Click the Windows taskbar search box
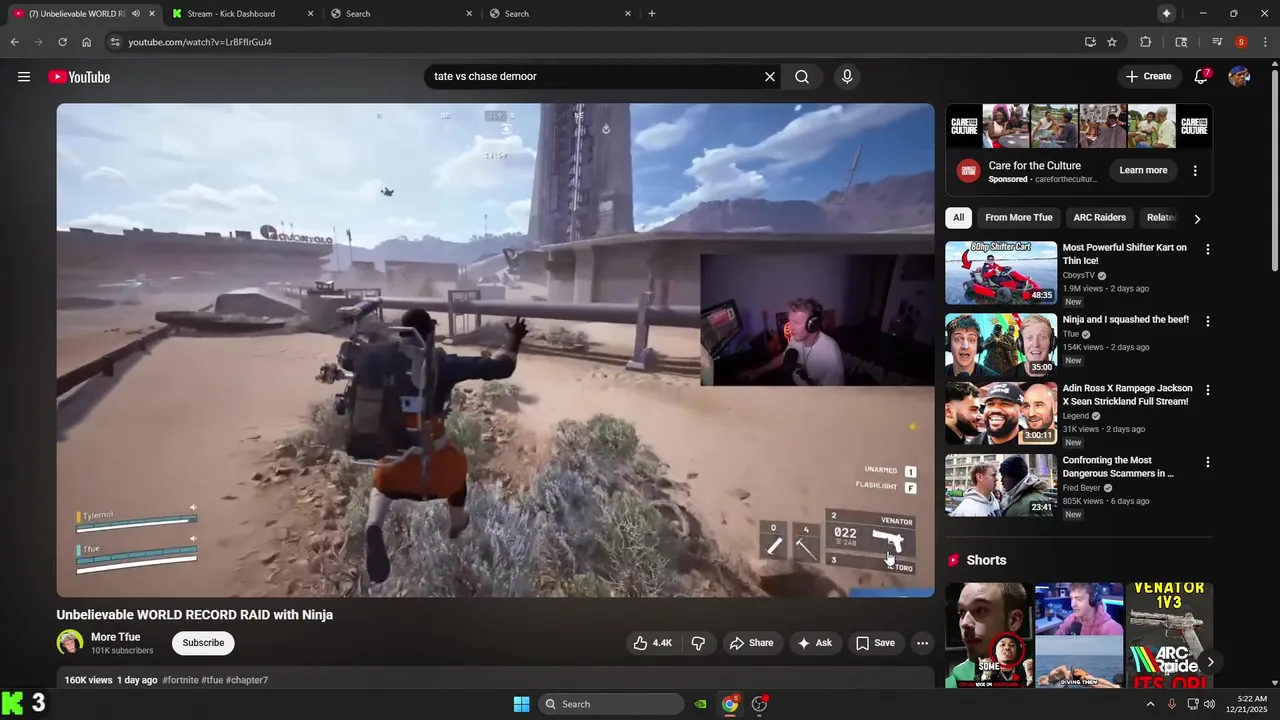This screenshot has height=720, width=1280. (x=611, y=704)
